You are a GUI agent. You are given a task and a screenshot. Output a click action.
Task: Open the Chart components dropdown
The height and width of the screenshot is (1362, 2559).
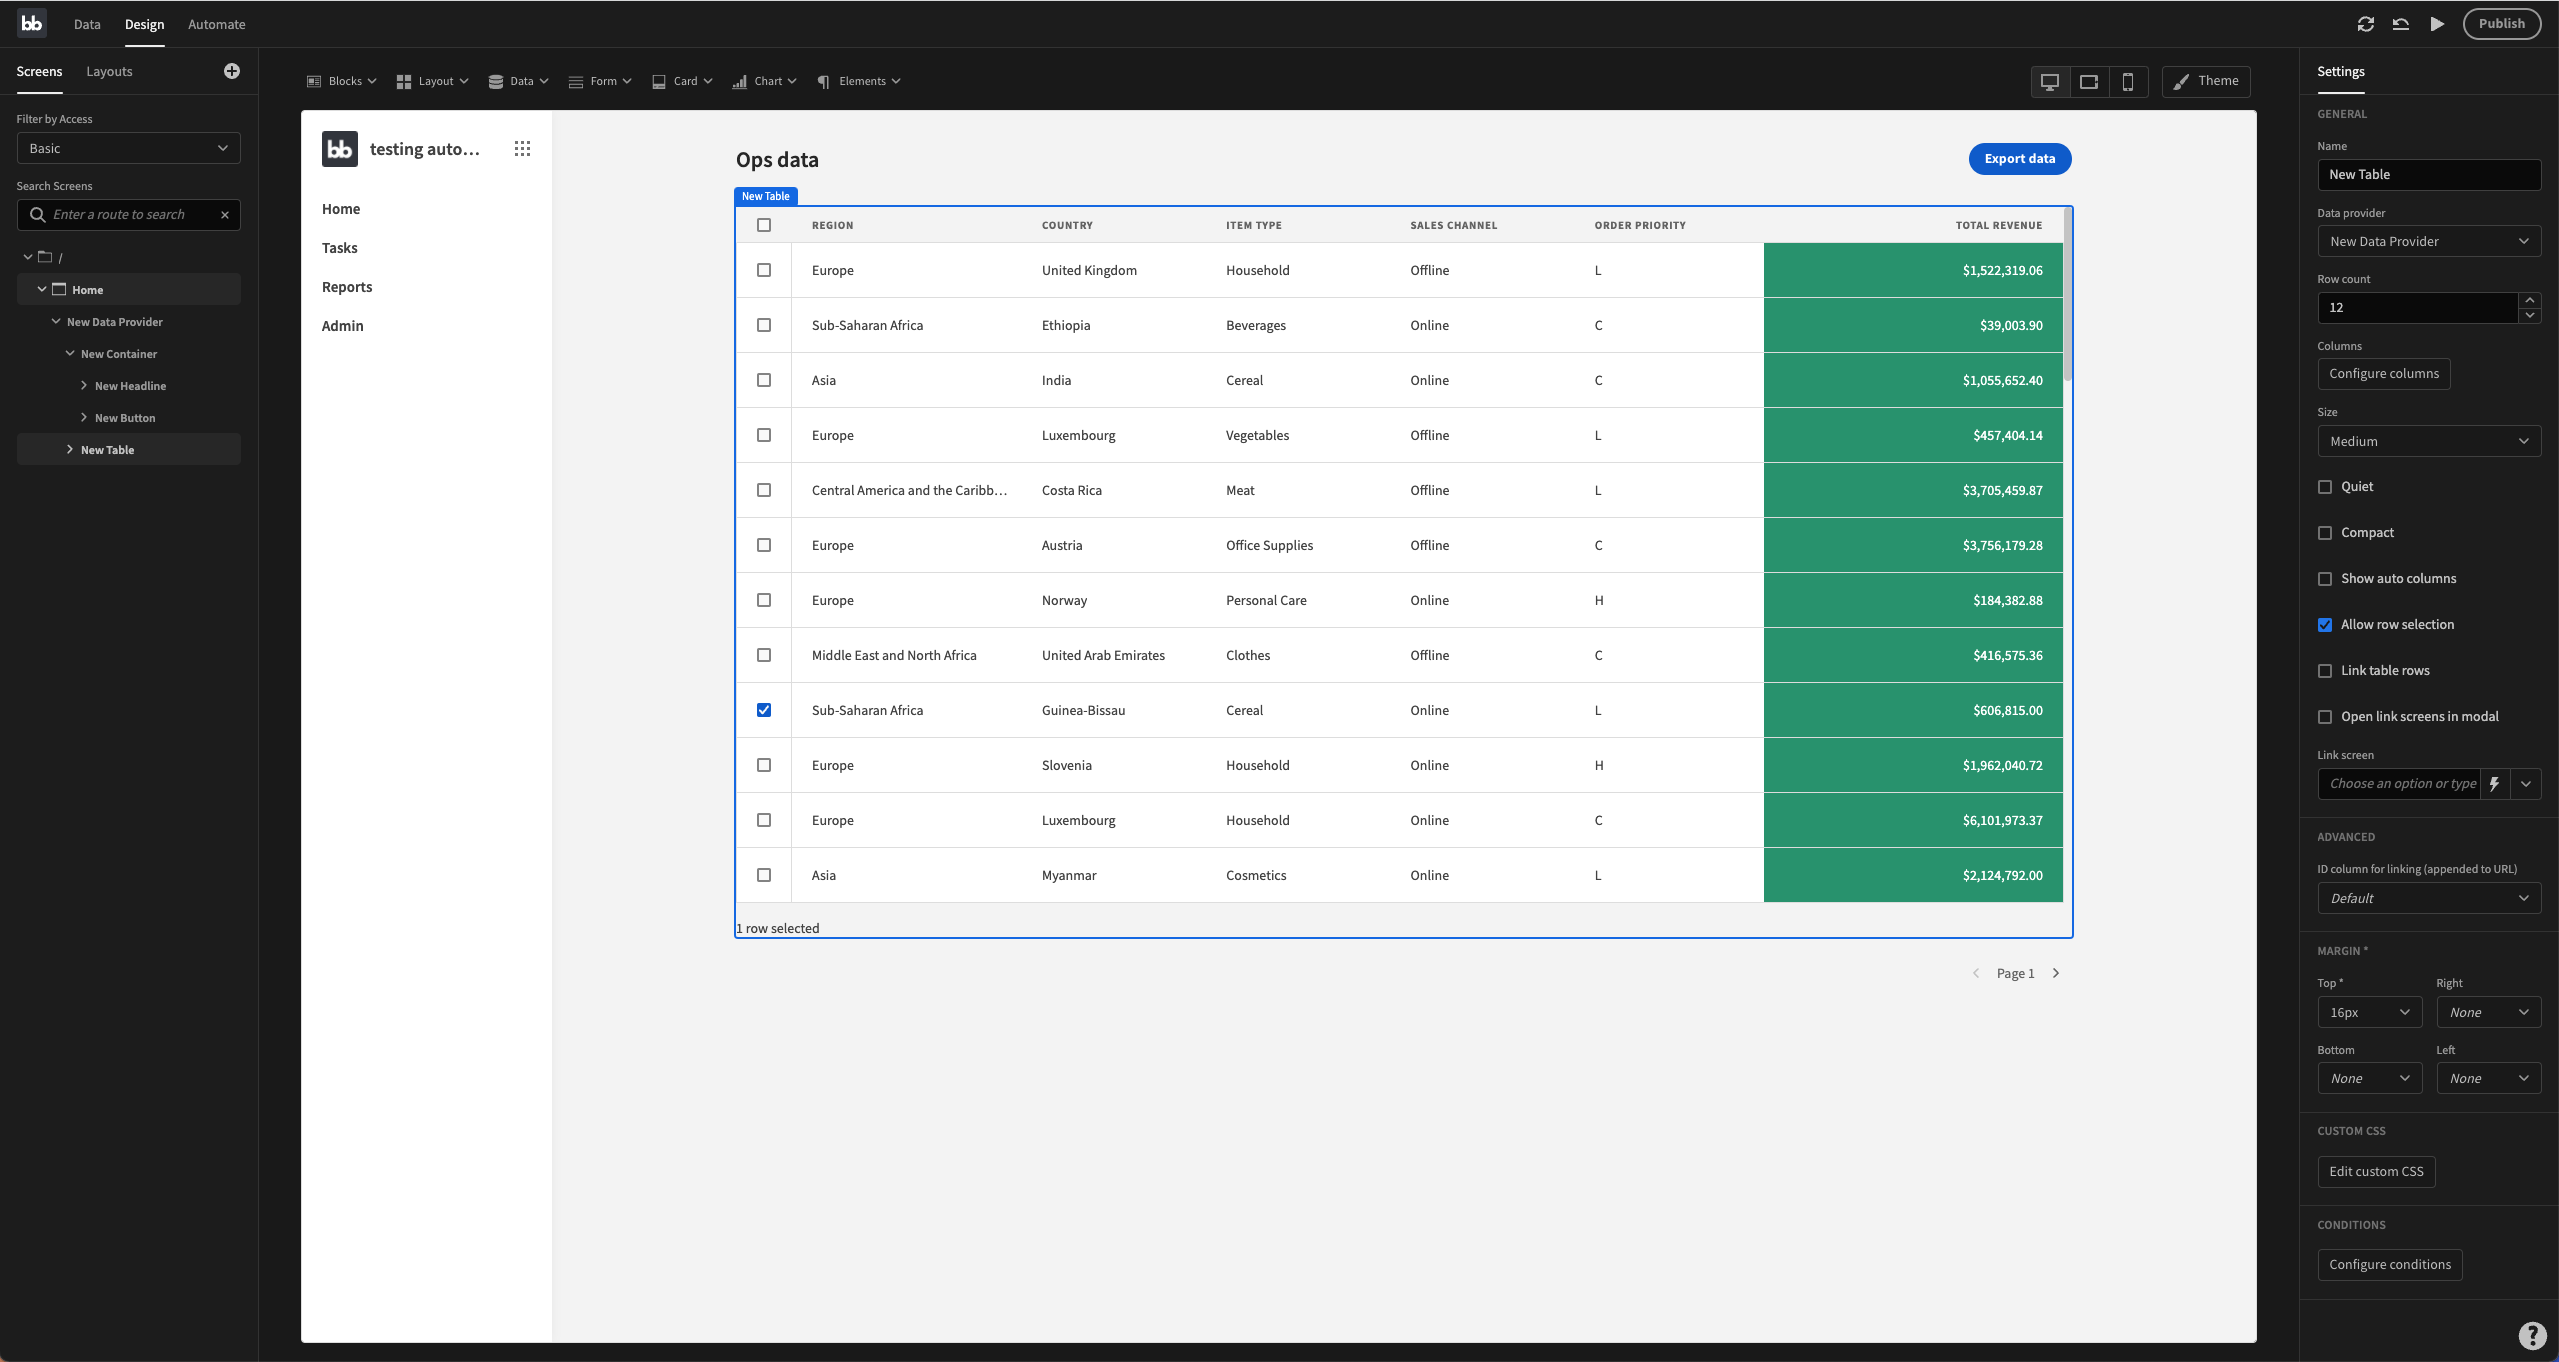(x=765, y=82)
